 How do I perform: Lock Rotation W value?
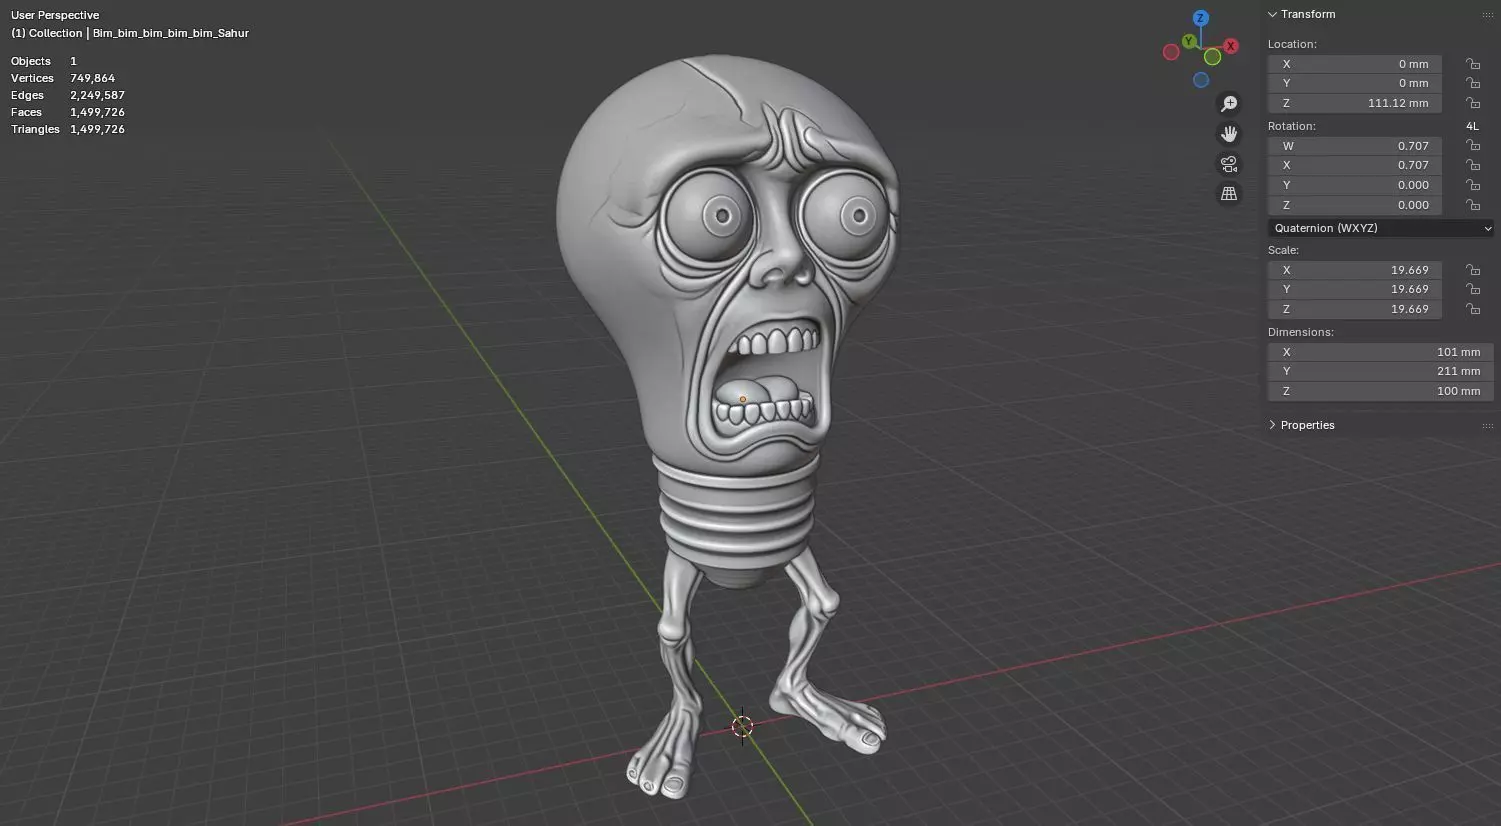point(1473,146)
